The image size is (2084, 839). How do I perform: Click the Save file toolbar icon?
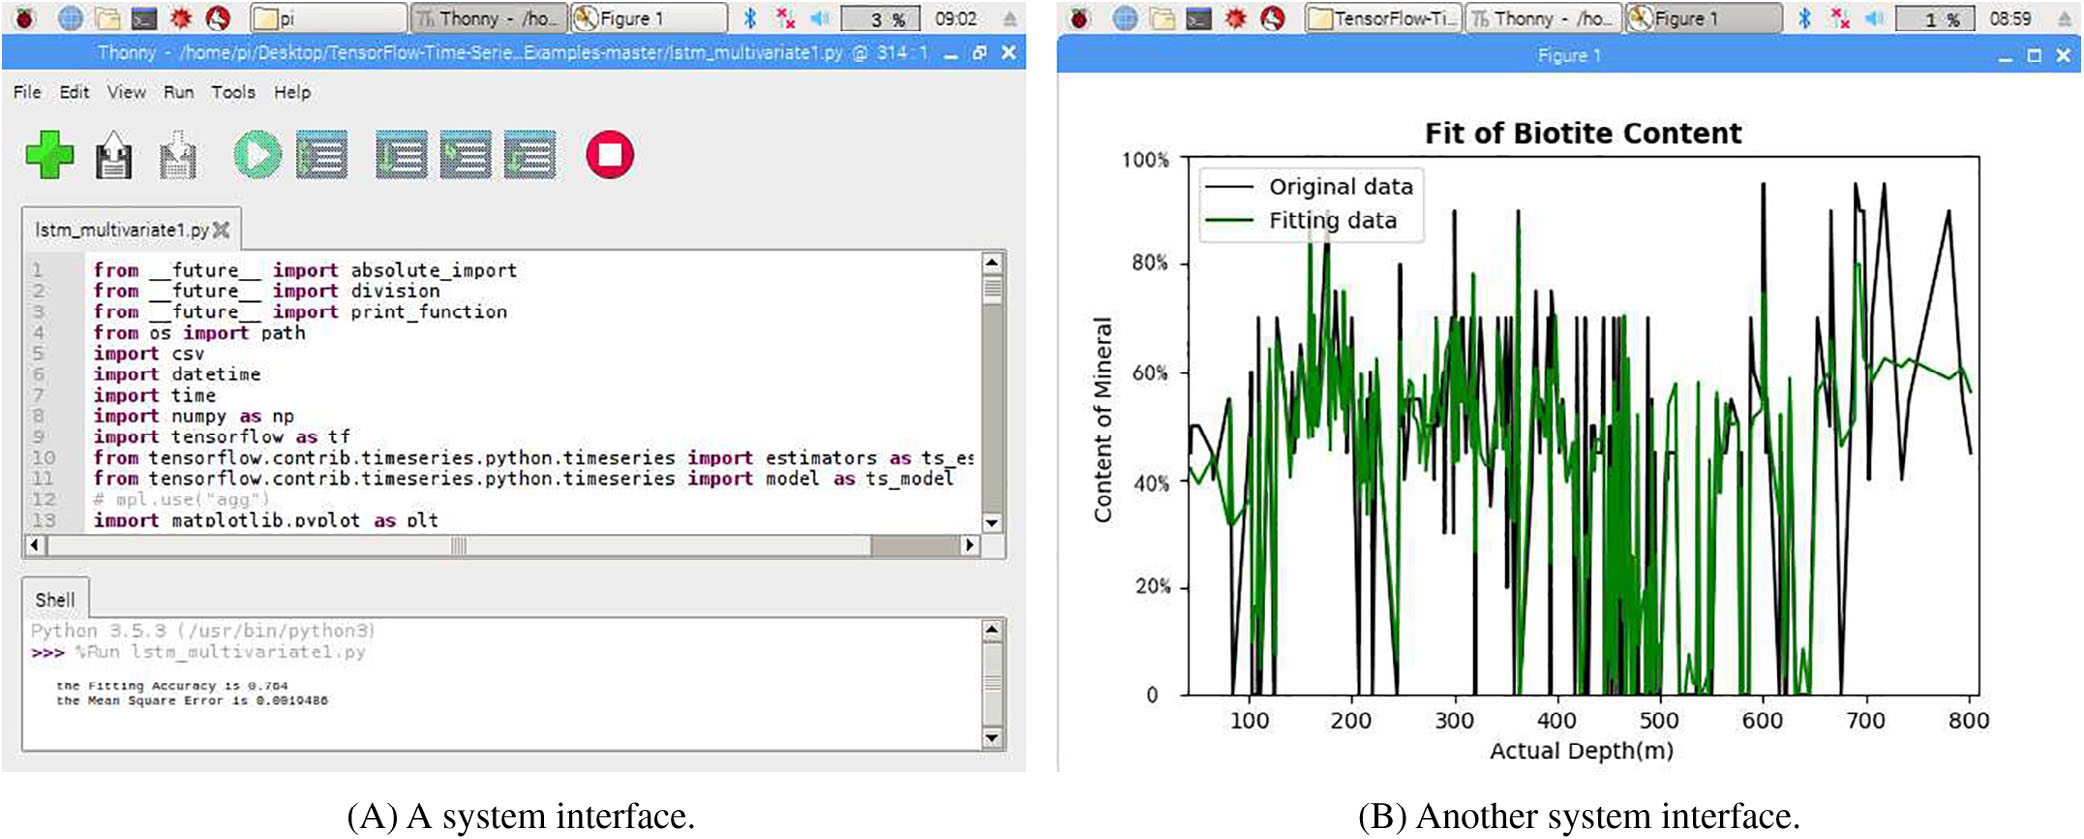pyautogui.click(x=178, y=156)
